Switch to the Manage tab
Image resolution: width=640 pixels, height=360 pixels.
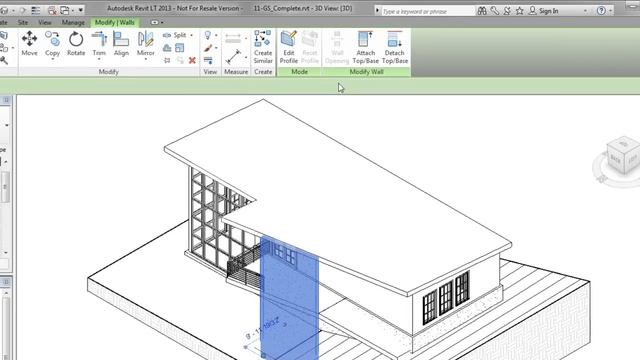pos(73,22)
